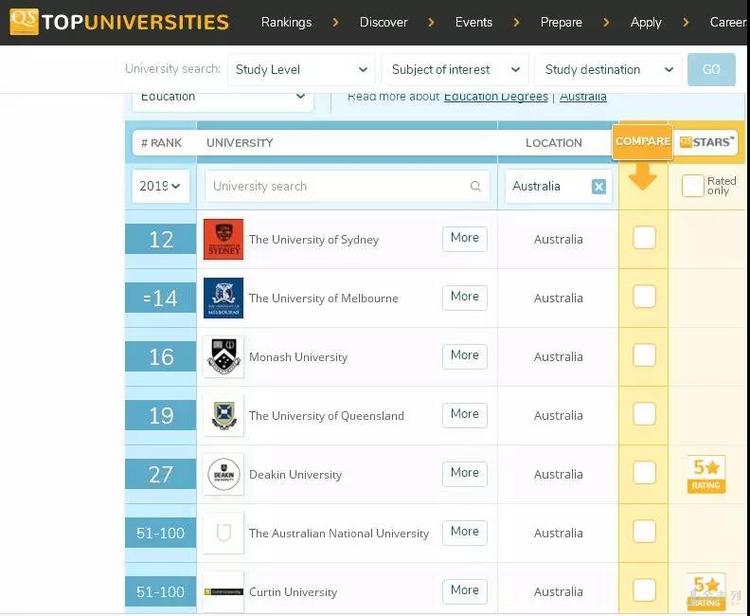Click the Deakin University round logo
Image resolution: width=750 pixels, height=616 pixels.
point(223,475)
